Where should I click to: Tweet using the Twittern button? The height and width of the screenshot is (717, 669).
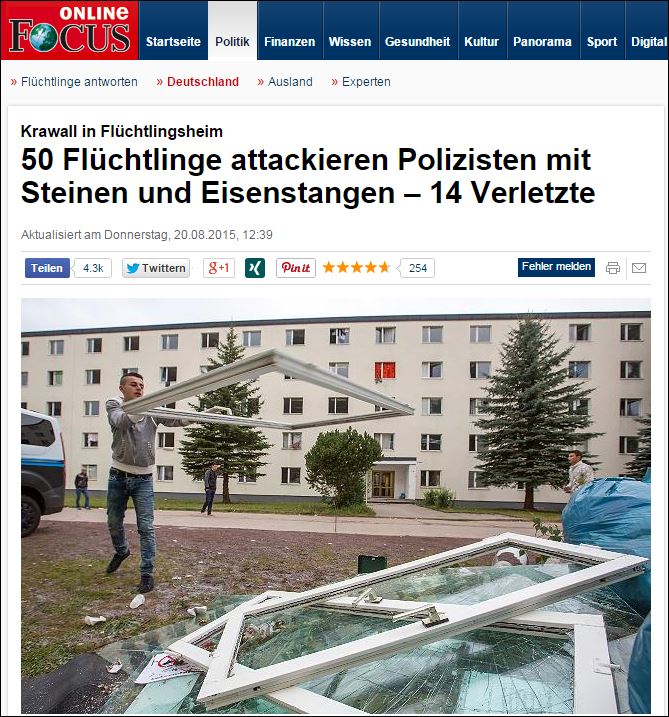point(156,268)
